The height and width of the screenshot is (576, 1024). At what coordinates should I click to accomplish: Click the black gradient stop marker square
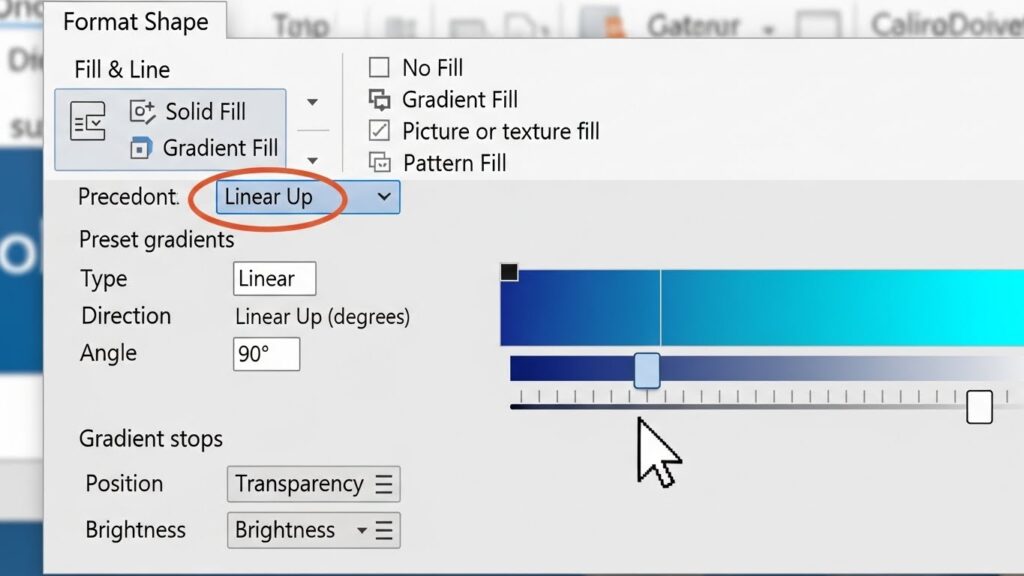point(509,272)
